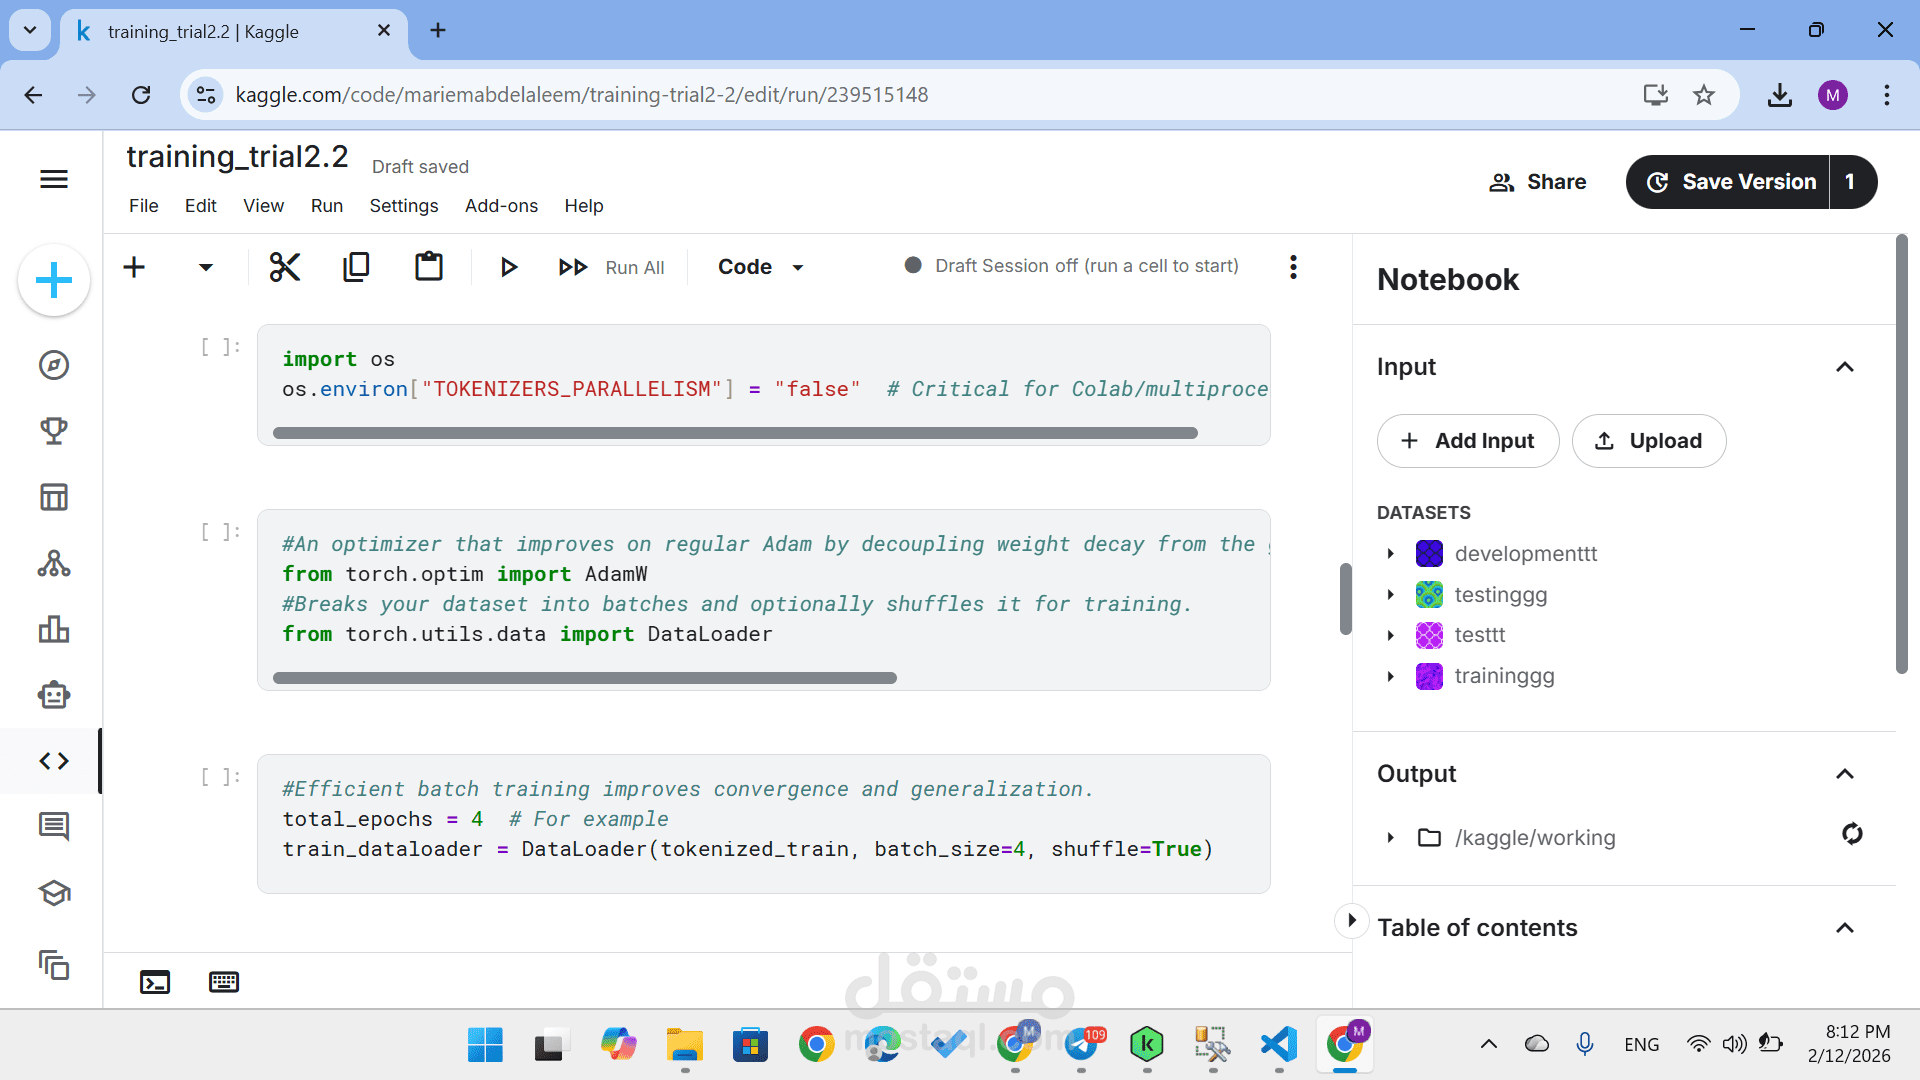
Task: Cut the selected cell with scissors icon
Action: (285, 267)
